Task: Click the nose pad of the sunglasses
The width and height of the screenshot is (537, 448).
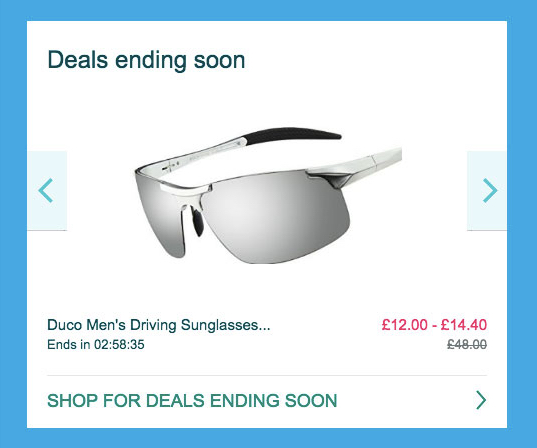Action: pyautogui.click(x=197, y=222)
